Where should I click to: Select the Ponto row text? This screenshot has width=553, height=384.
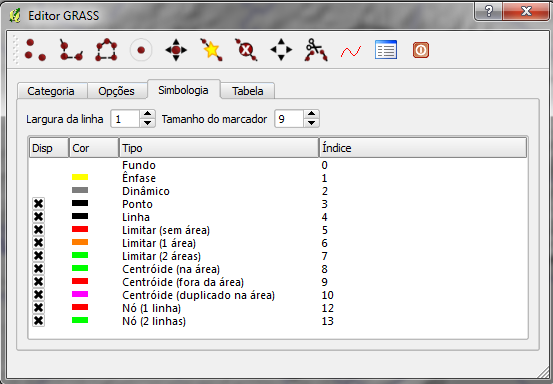[x=137, y=204]
